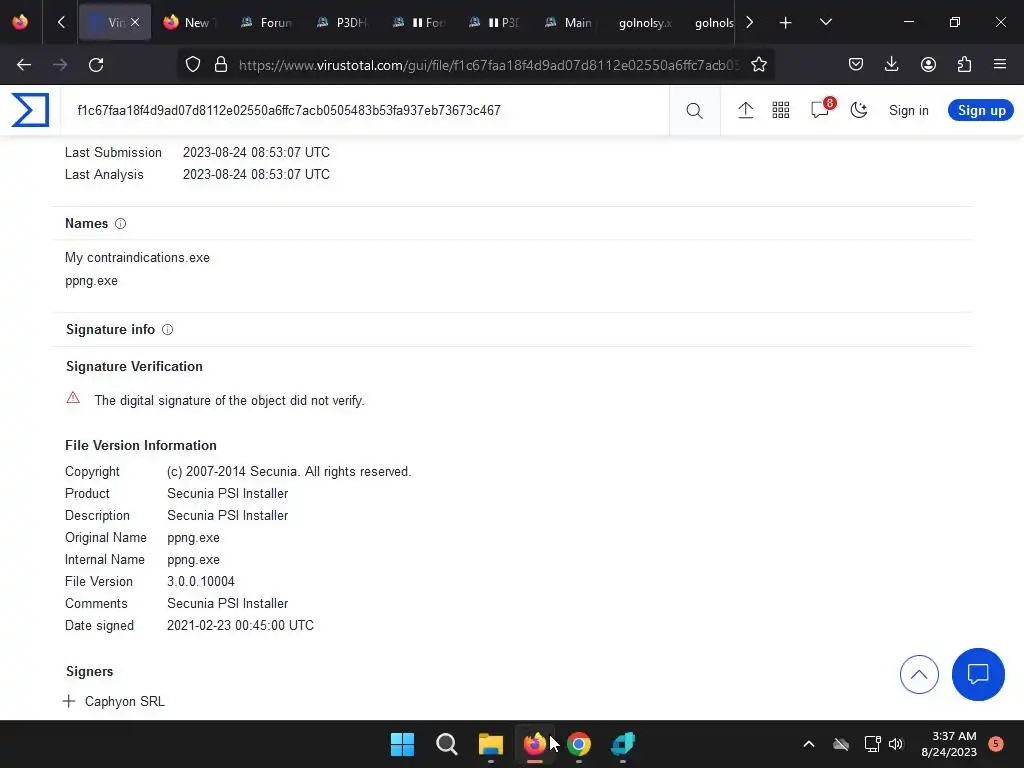Close the active VirusTotal tab
Screen dimensions: 1024x768
tap(135, 22)
